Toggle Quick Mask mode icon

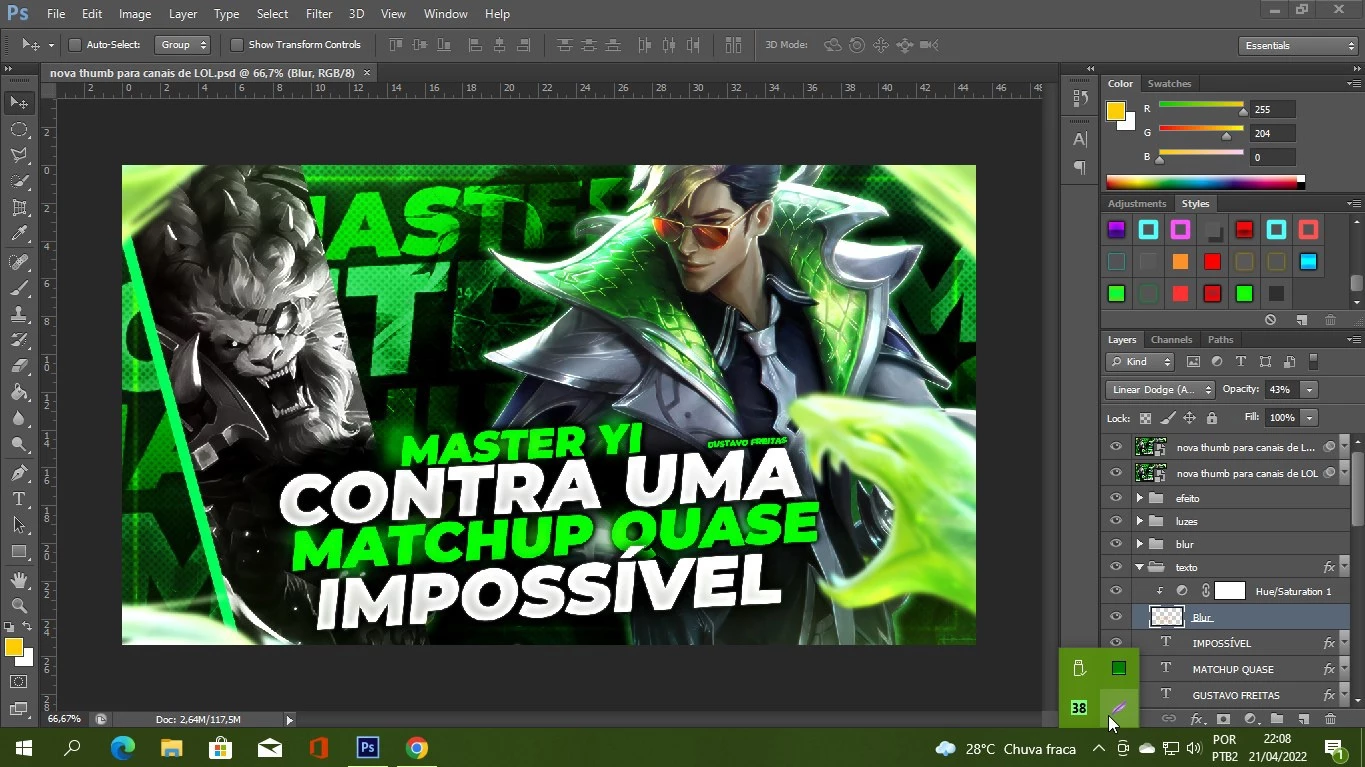[19, 682]
